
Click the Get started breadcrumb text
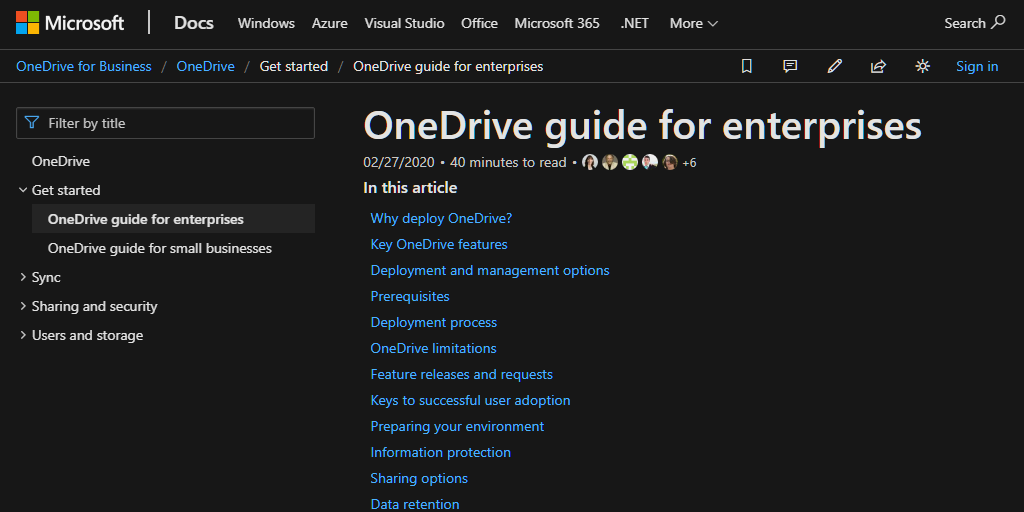(x=294, y=66)
